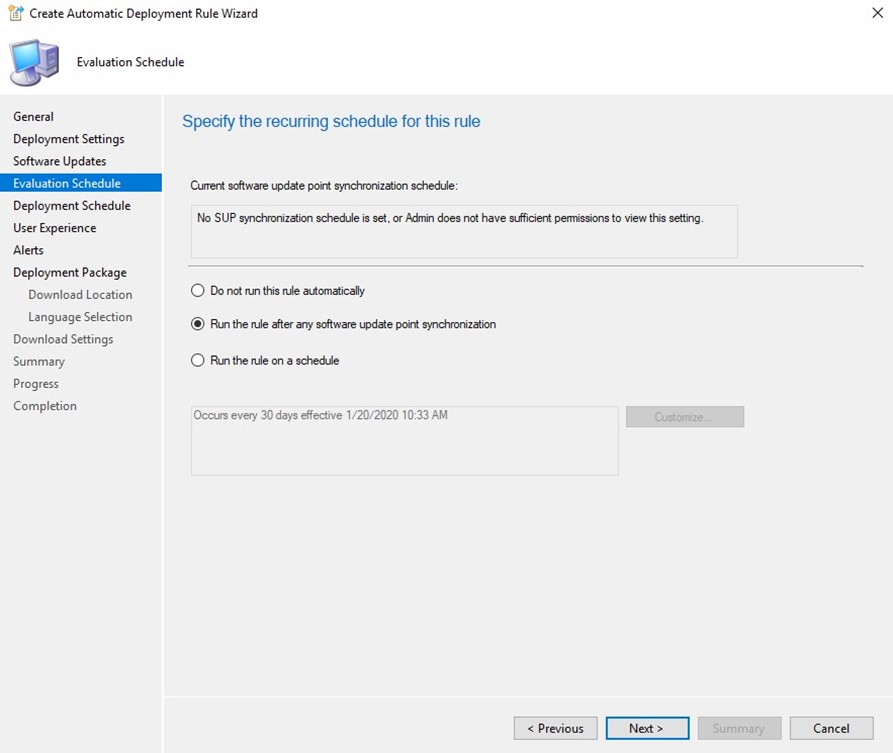Open User Experience step
893x753 pixels.
click(55, 228)
